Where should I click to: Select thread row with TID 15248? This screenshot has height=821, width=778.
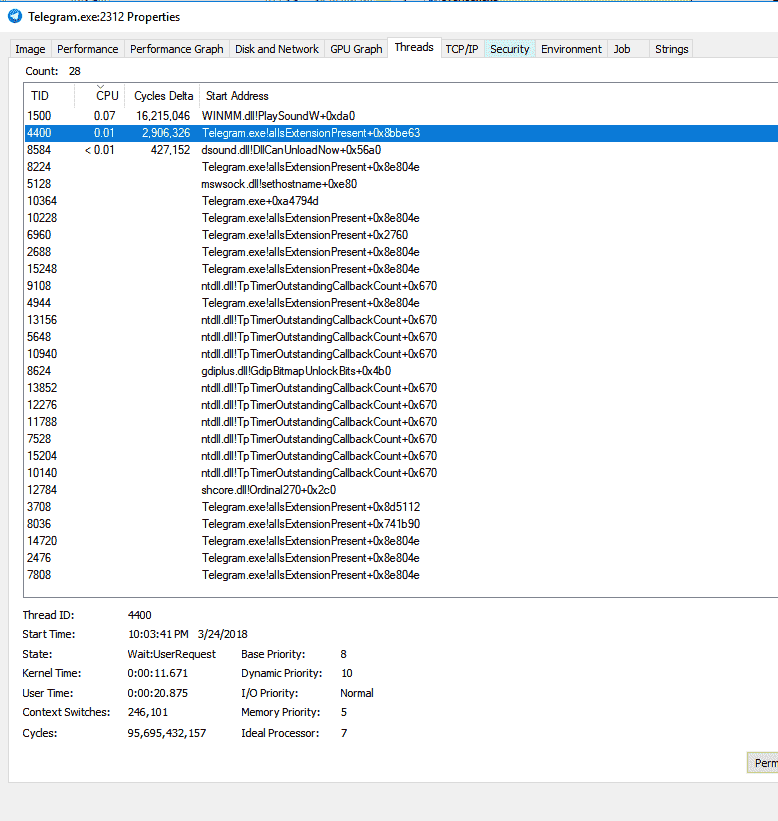click(x=401, y=269)
